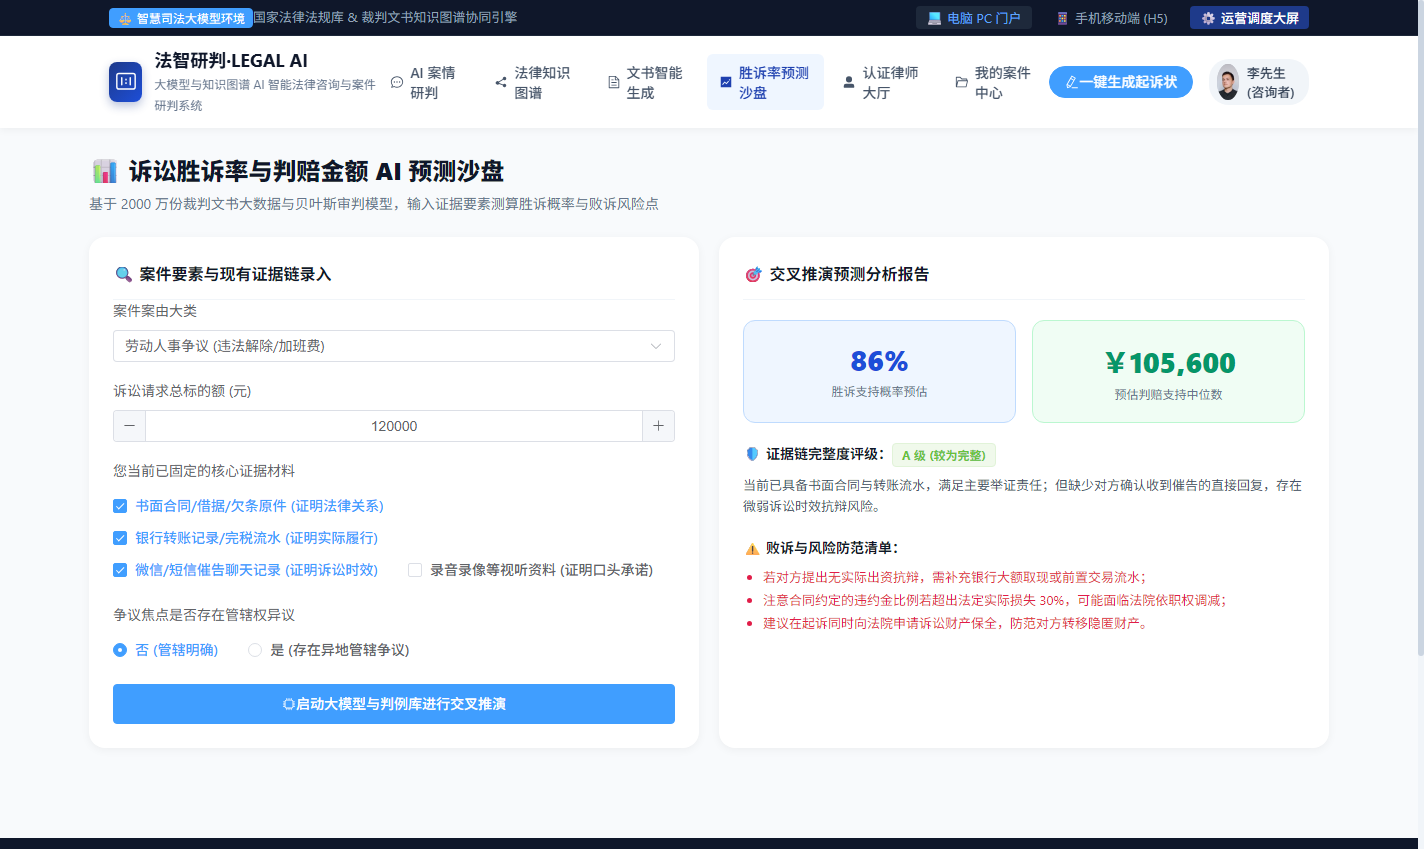Image resolution: width=1424 pixels, height=849 pixels.
Task: Switch to 手机移动端 (H5) view
Action: point(1112,18)
